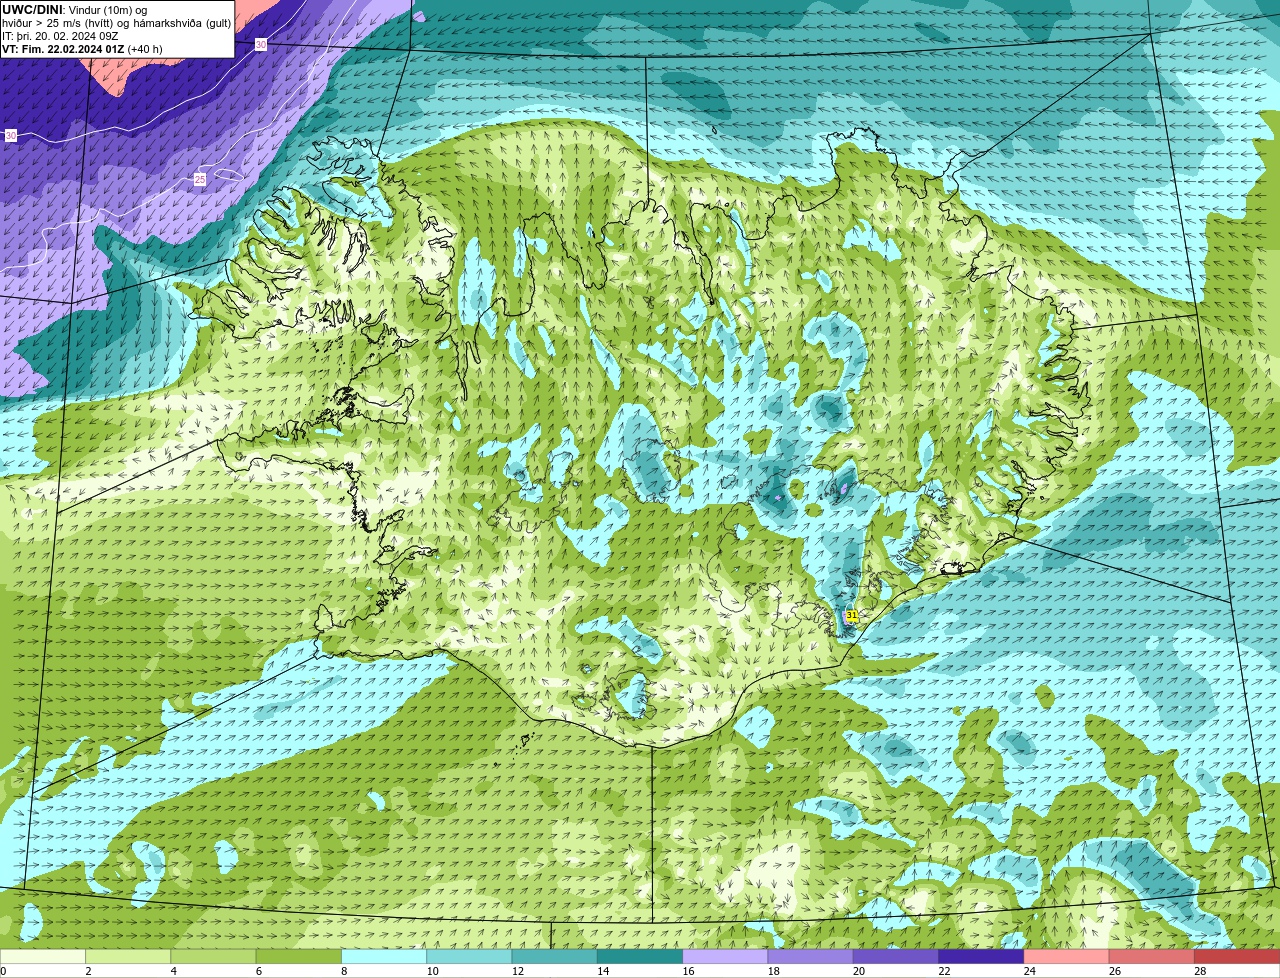1280x978 pixels.
Task: Click the legend scale value 14
Action: pyautogui.click(x=603, y=971)
